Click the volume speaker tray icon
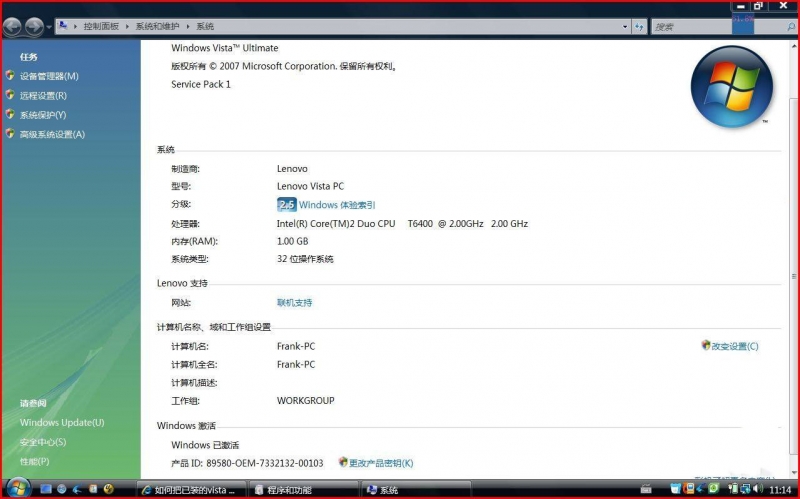Image resolution: width=800 pixels, height=499 pixels. [758, 489]
